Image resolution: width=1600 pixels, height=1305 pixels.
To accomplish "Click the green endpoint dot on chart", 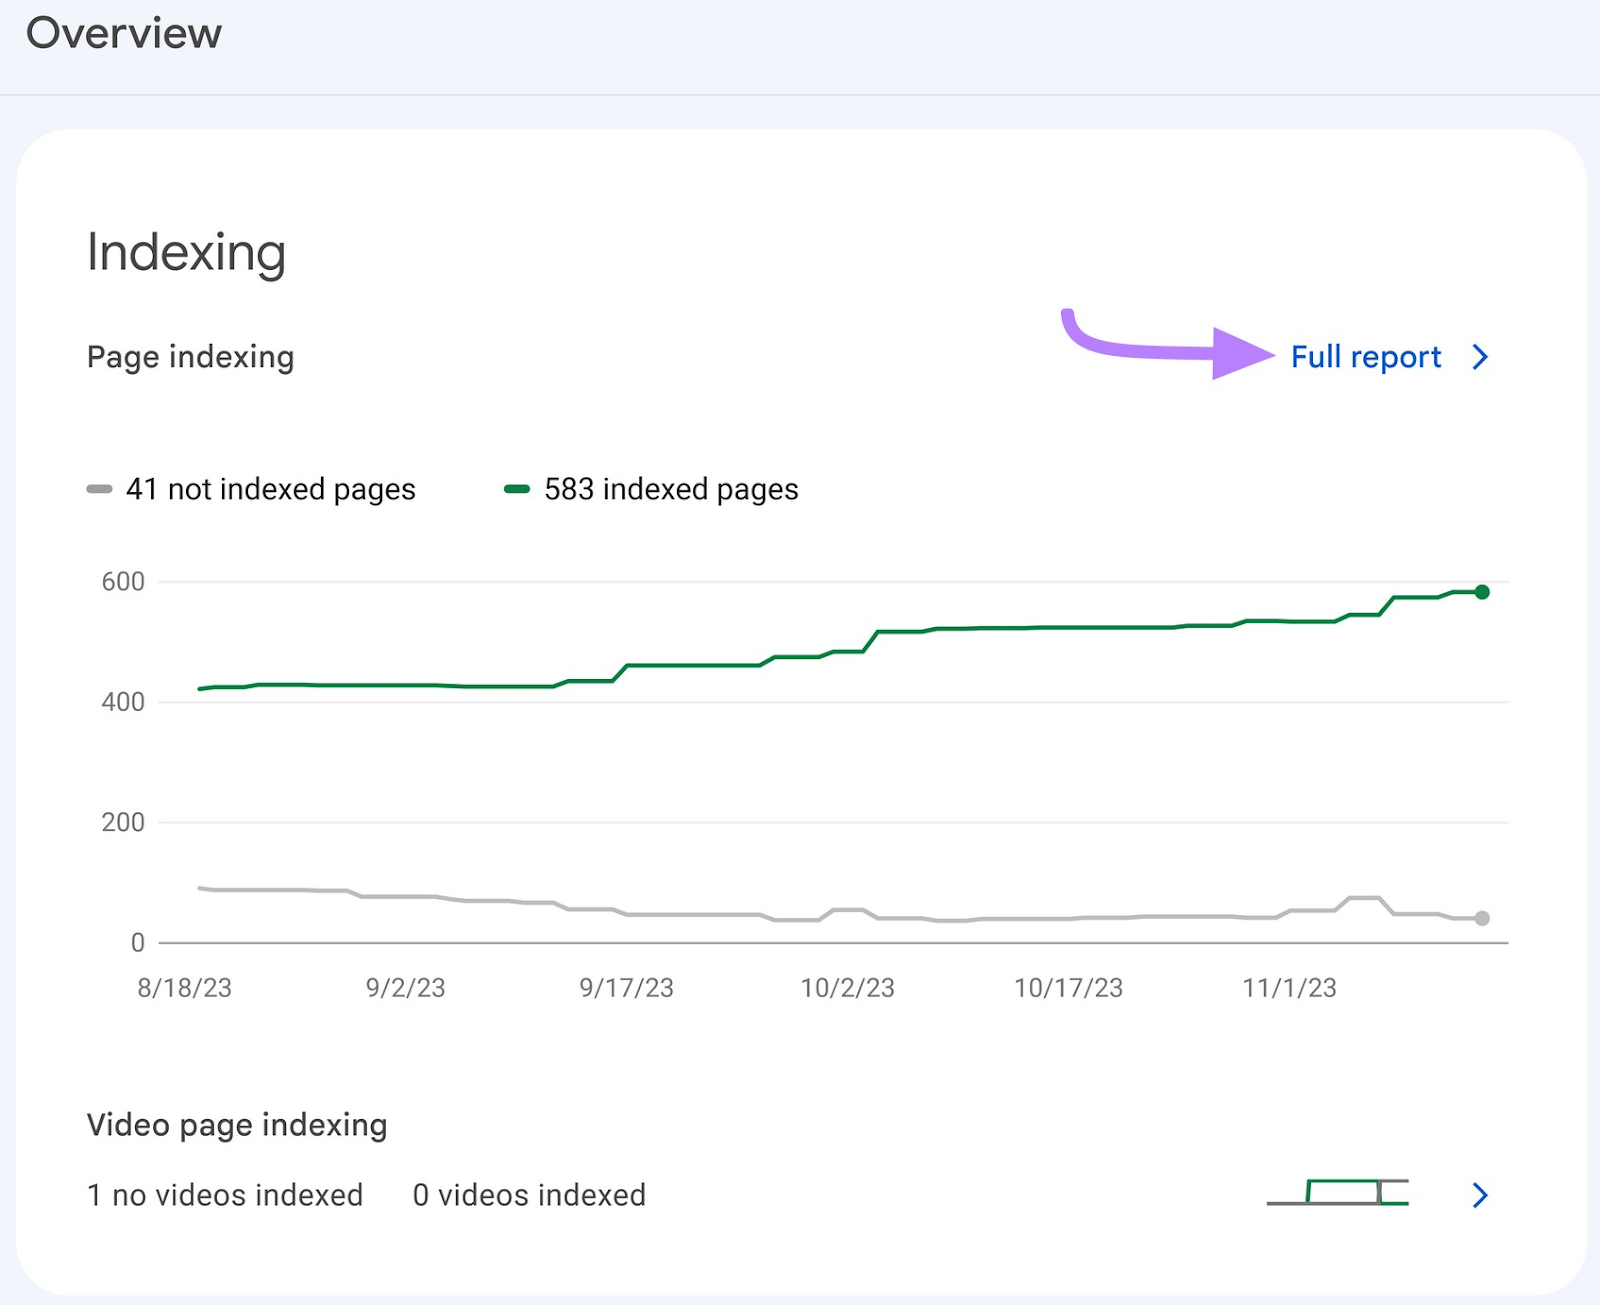I will pos(1482,592).
